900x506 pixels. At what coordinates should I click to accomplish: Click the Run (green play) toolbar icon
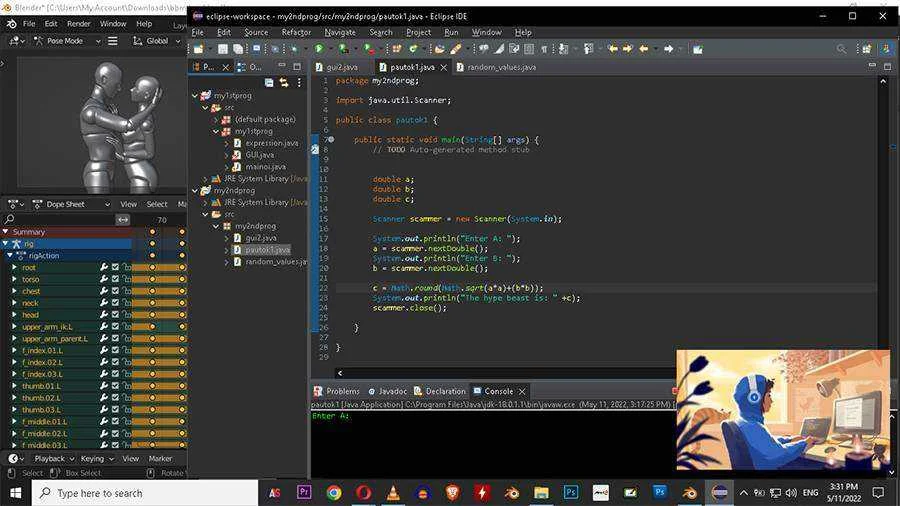319,49
